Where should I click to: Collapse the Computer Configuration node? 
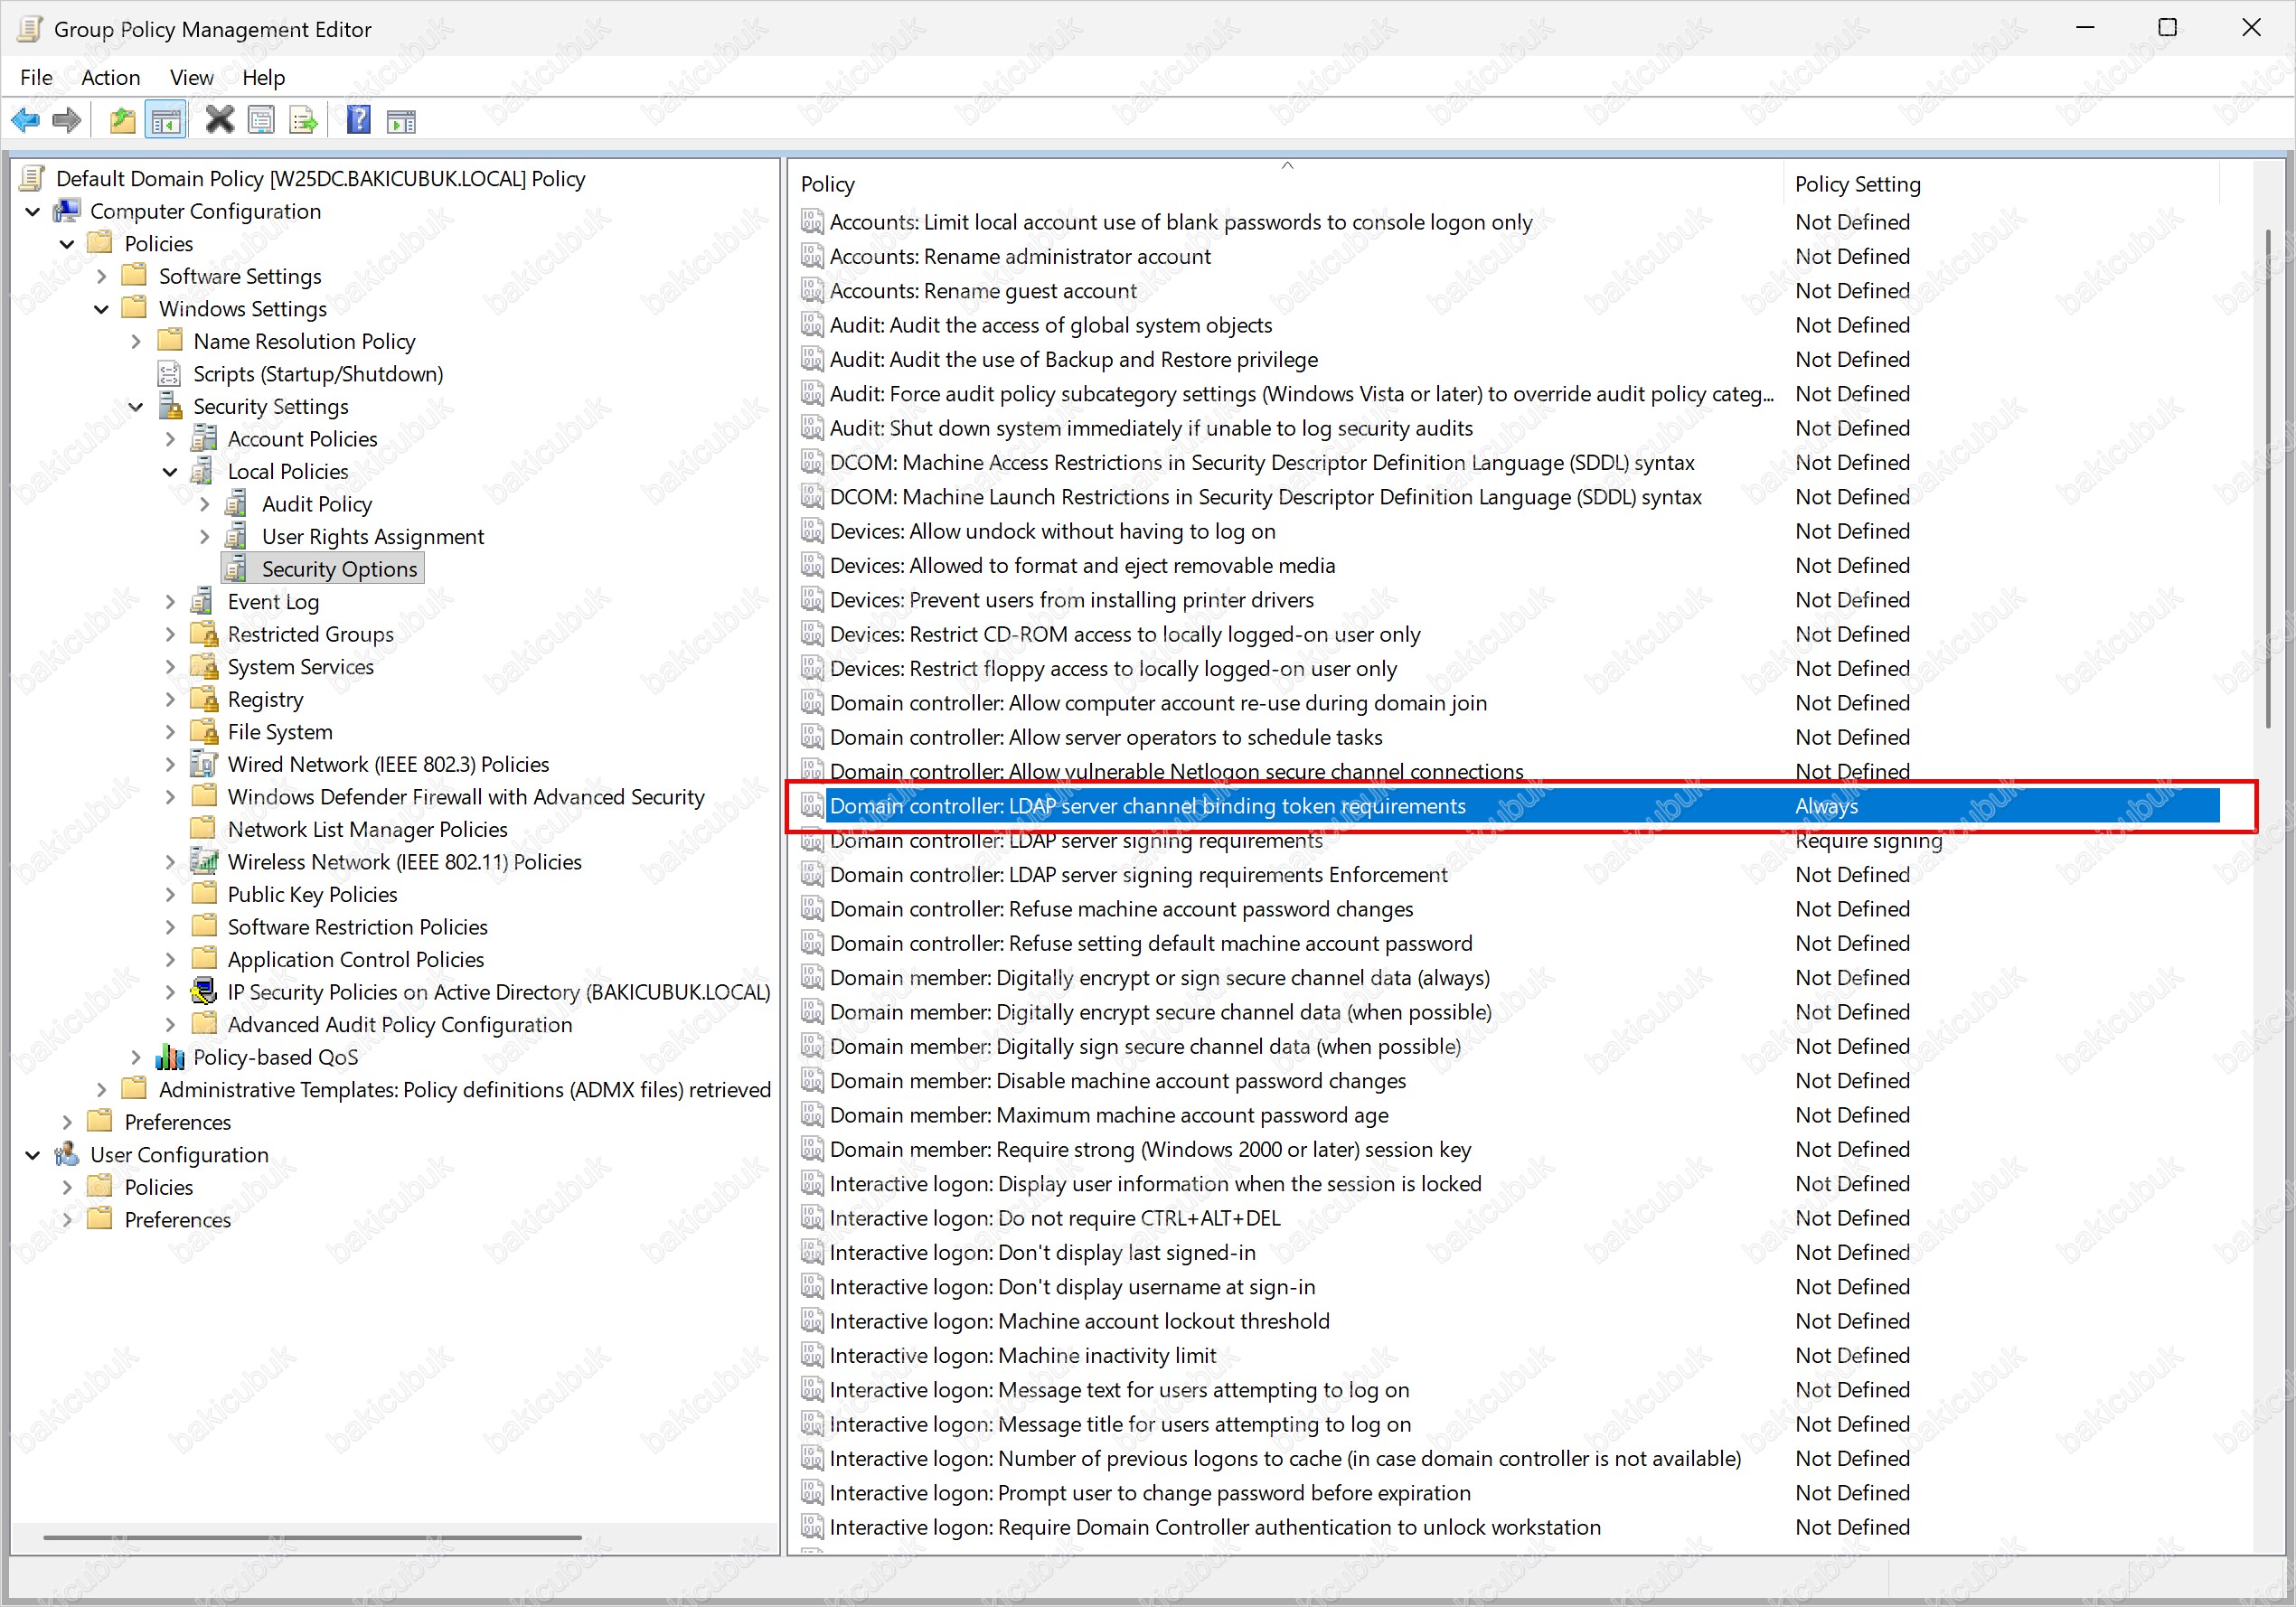33,211
